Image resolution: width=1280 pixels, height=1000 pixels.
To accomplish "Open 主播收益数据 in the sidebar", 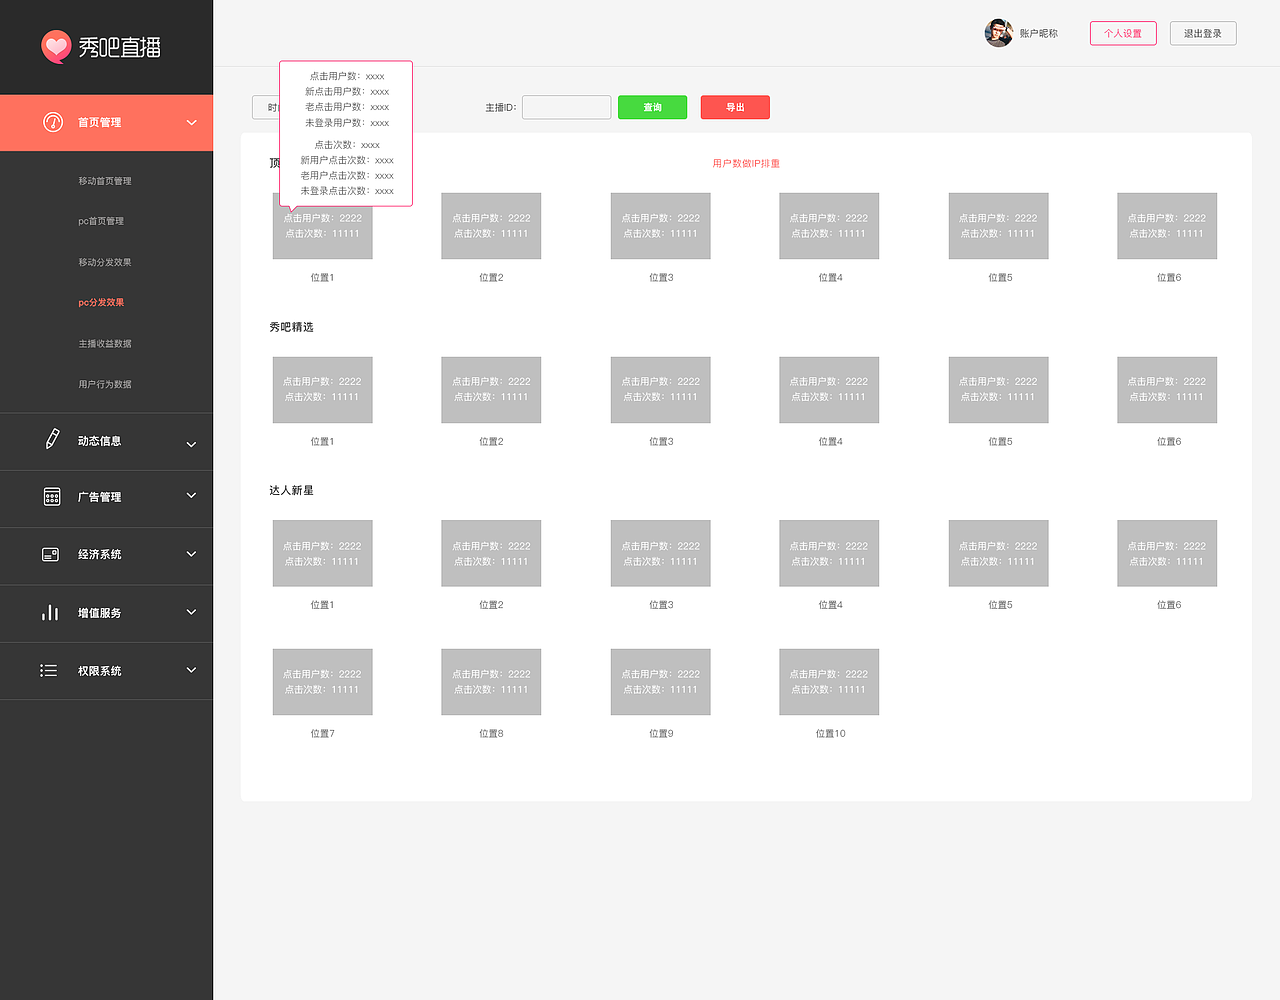I will click(x=105, y=343).
